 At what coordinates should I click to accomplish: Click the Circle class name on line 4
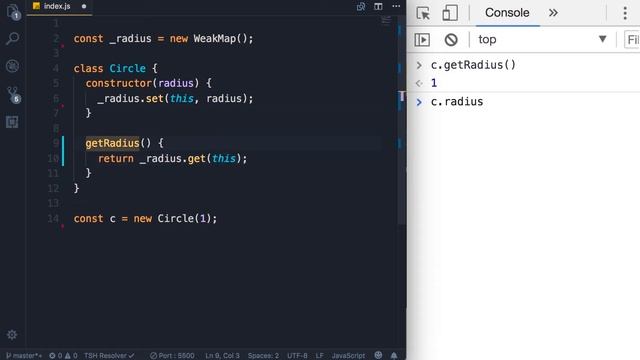click(x=127, y=68)
